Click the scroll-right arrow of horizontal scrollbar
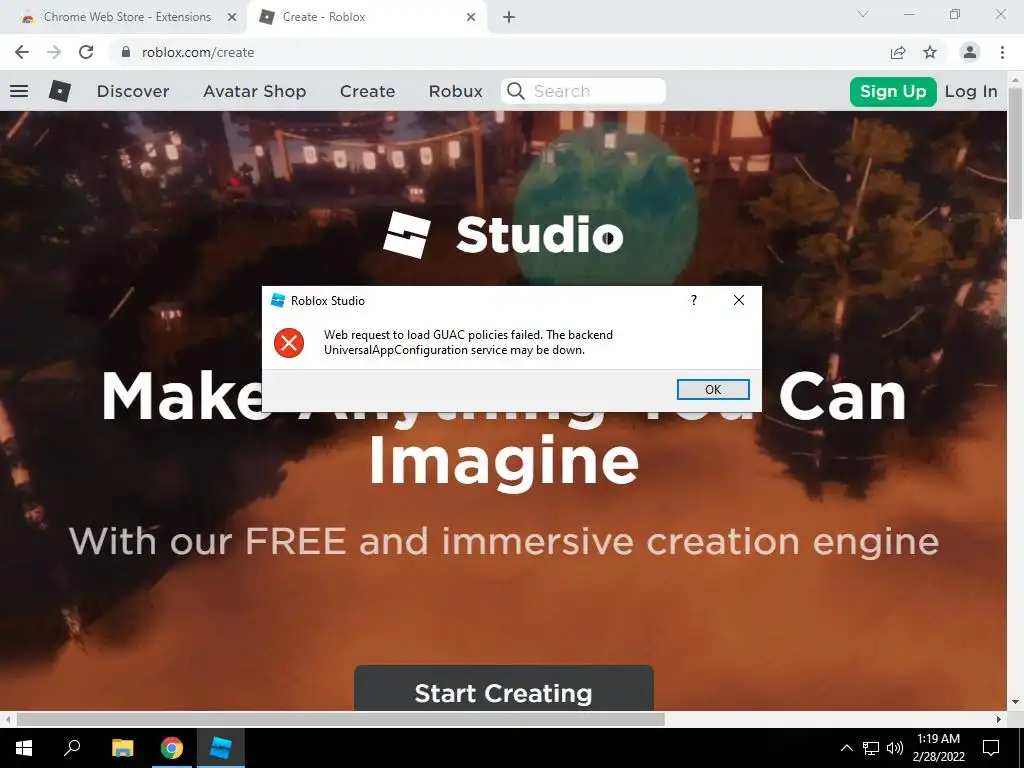The width and height of the screenshot is (1024, 768). click(x=999, y=719)
